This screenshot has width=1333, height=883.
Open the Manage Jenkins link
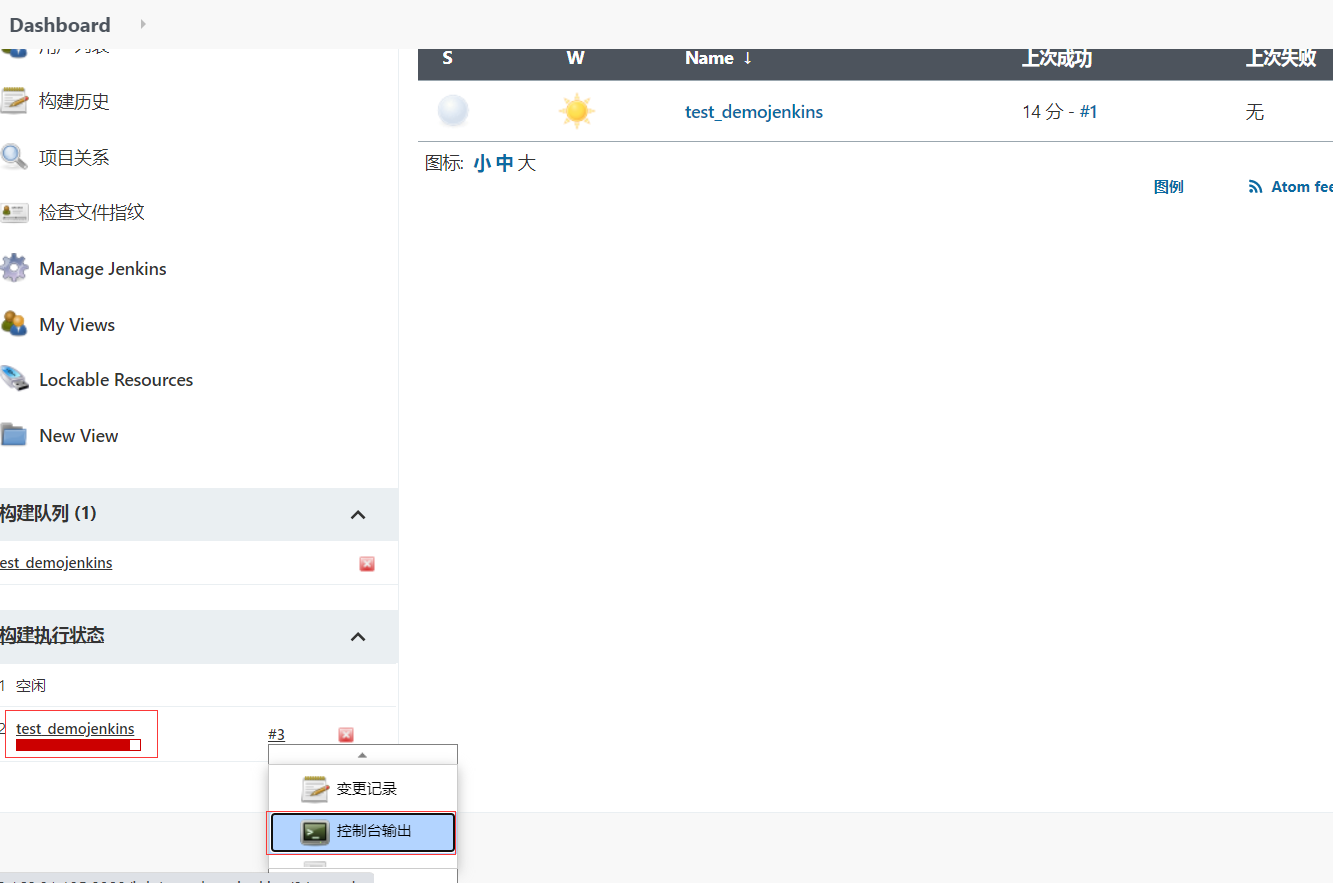tap(103, 268)
